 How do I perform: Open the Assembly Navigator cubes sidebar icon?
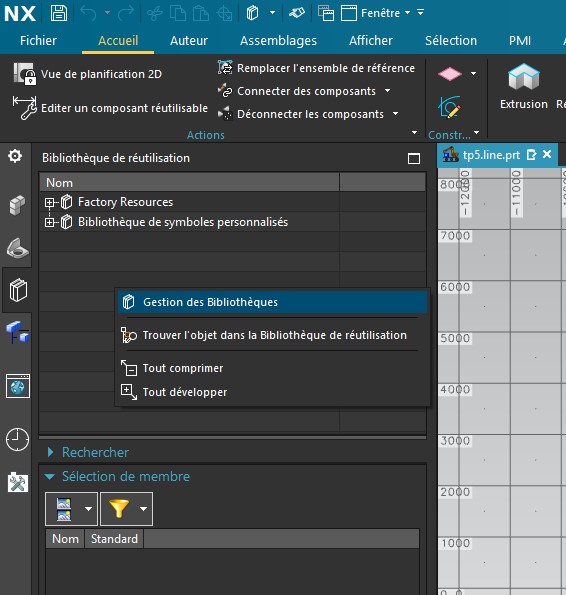click(x=17, y=205)
